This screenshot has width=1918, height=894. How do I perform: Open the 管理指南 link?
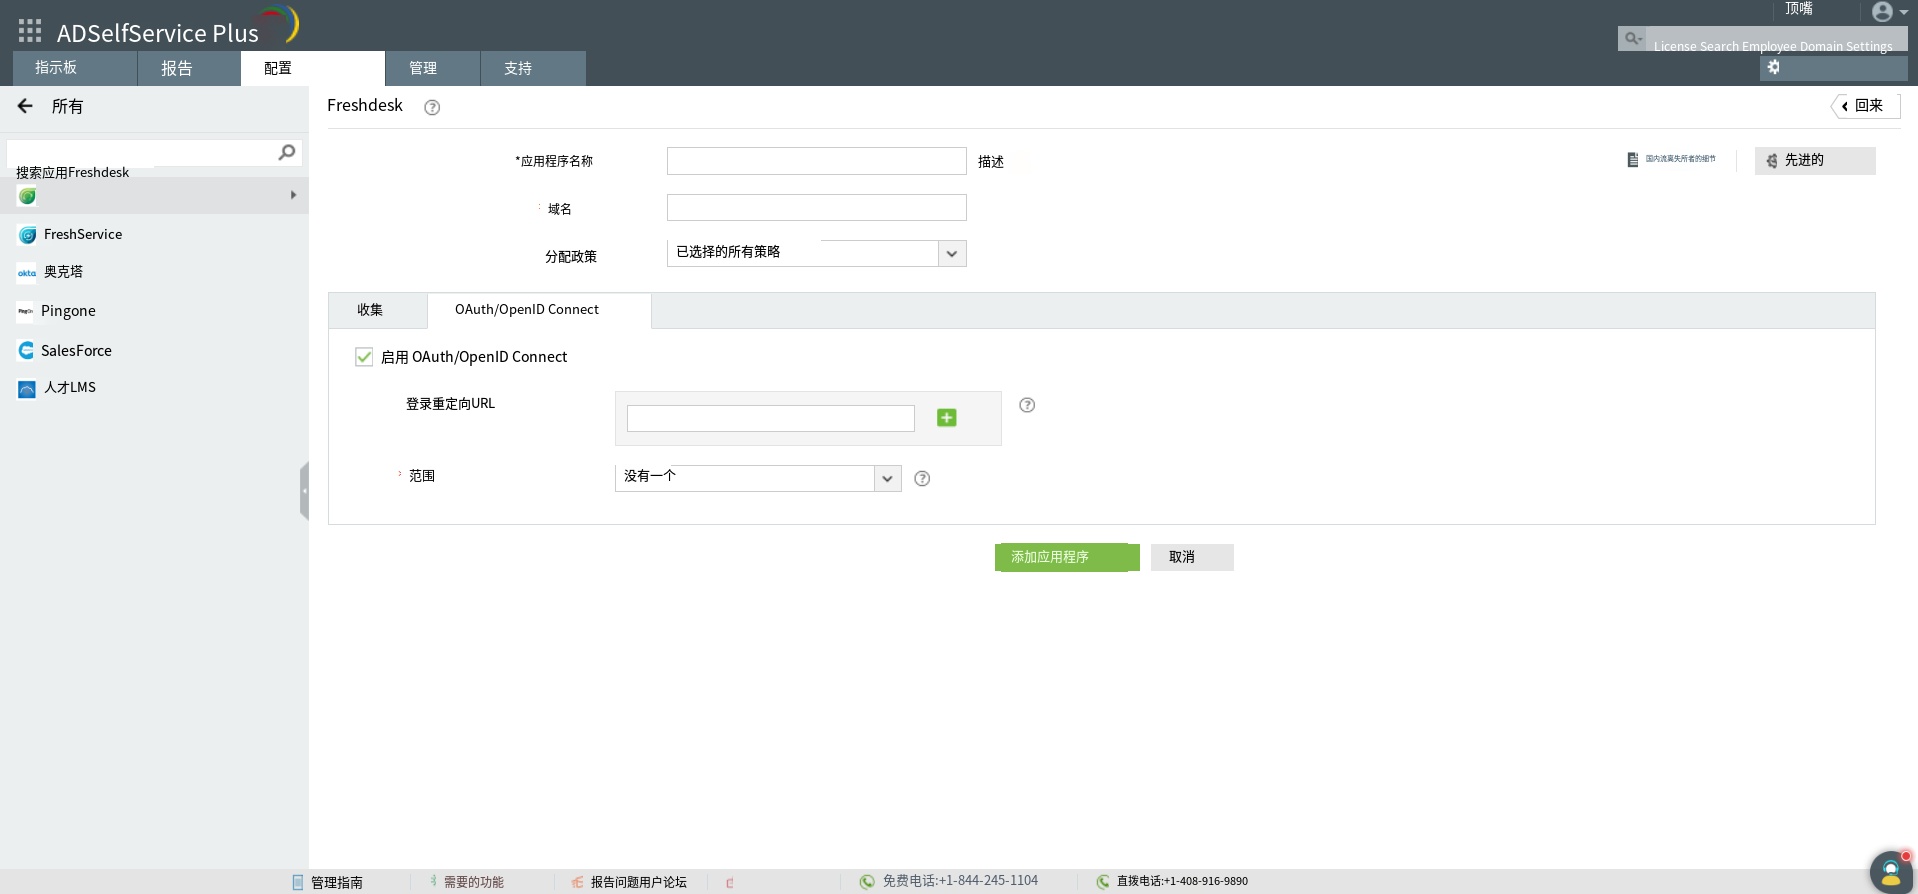337,882
